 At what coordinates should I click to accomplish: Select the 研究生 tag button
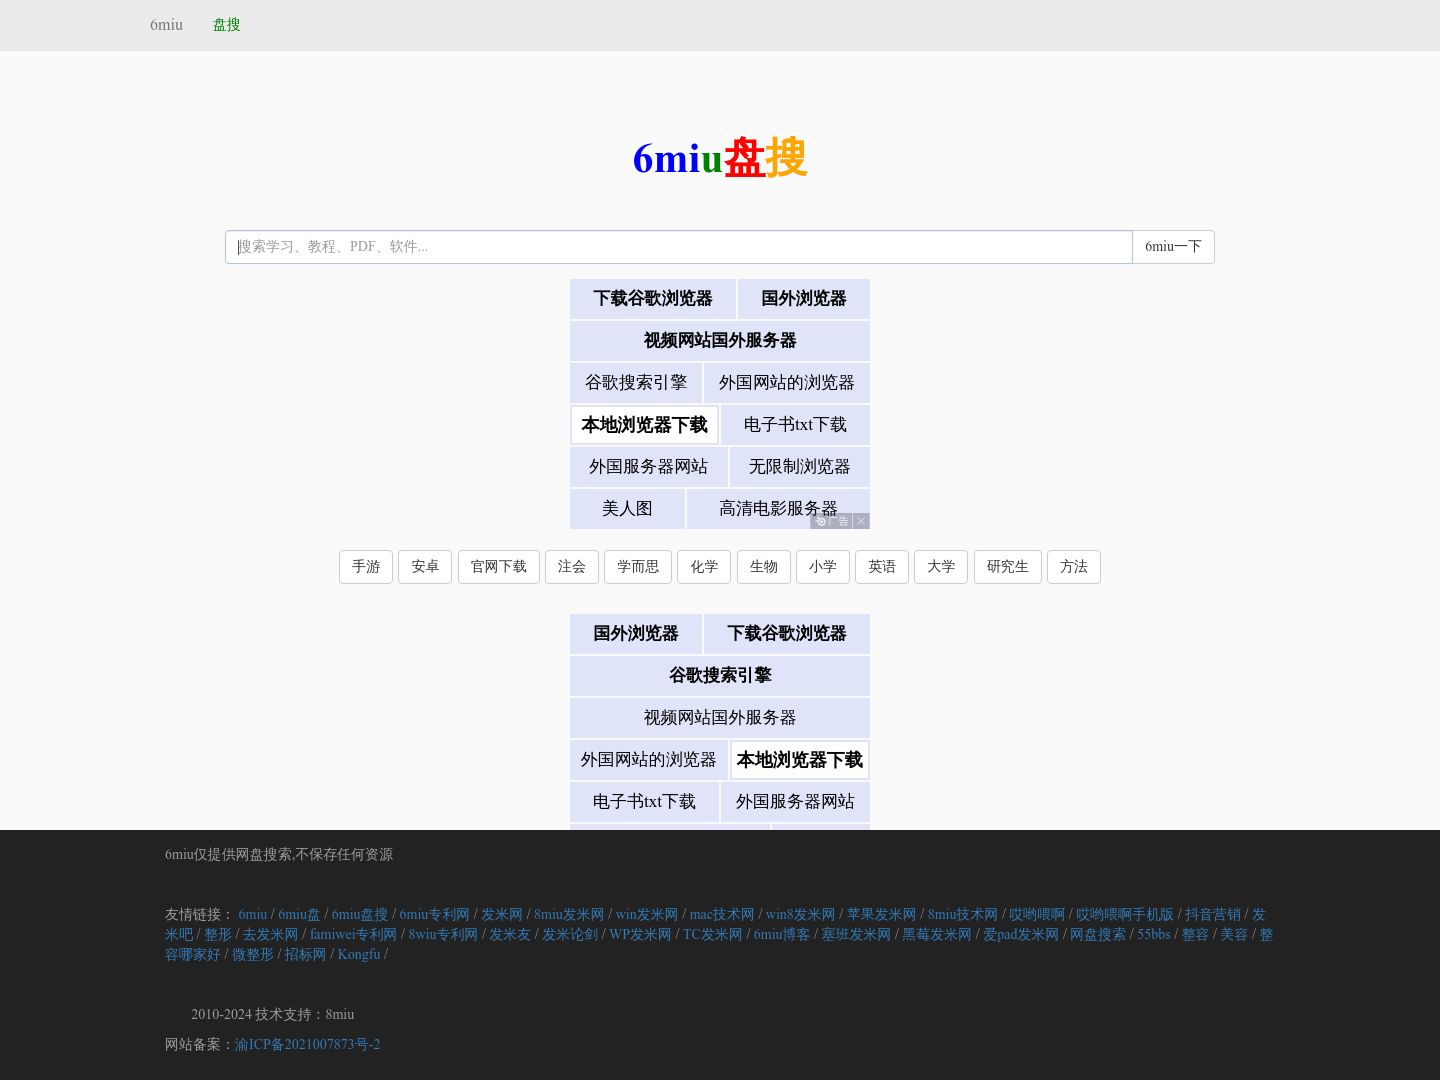click(x=1008, y=567)
